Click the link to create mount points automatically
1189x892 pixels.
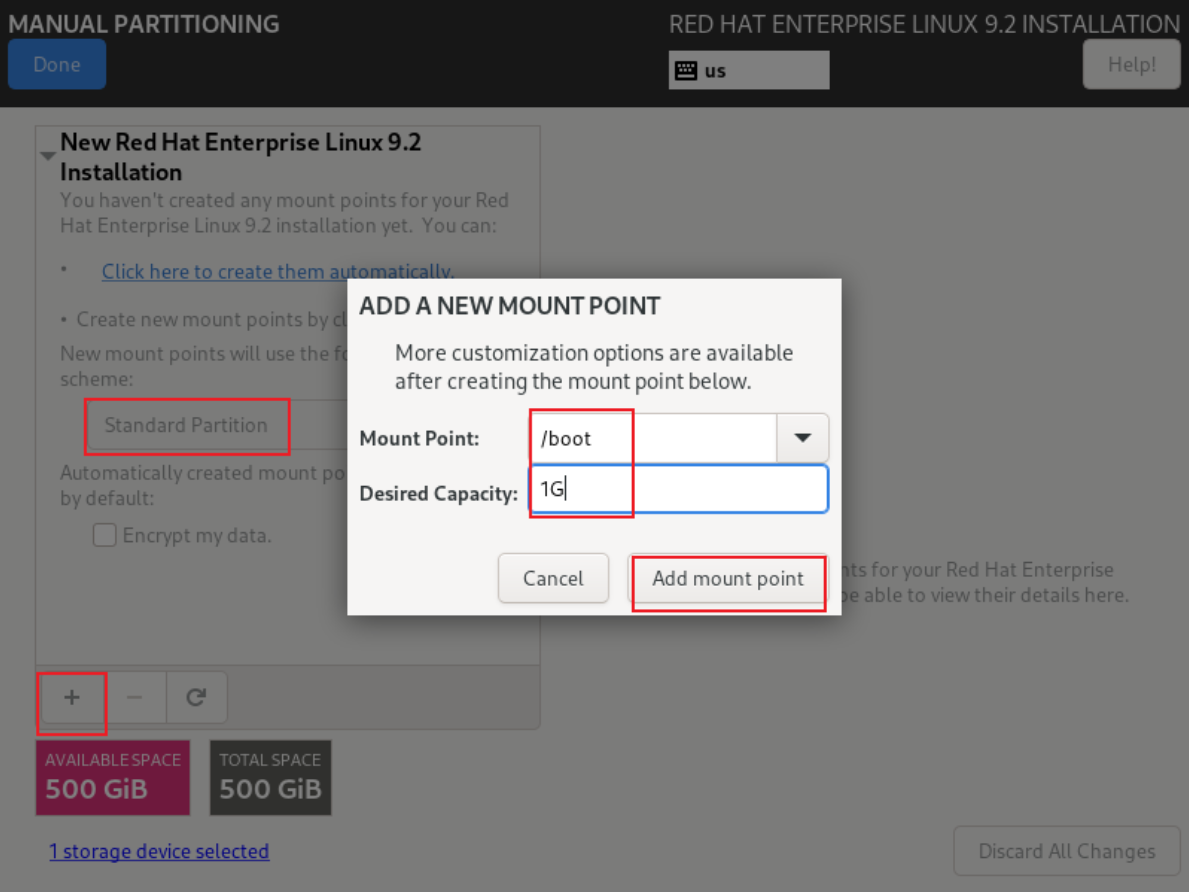278,272
